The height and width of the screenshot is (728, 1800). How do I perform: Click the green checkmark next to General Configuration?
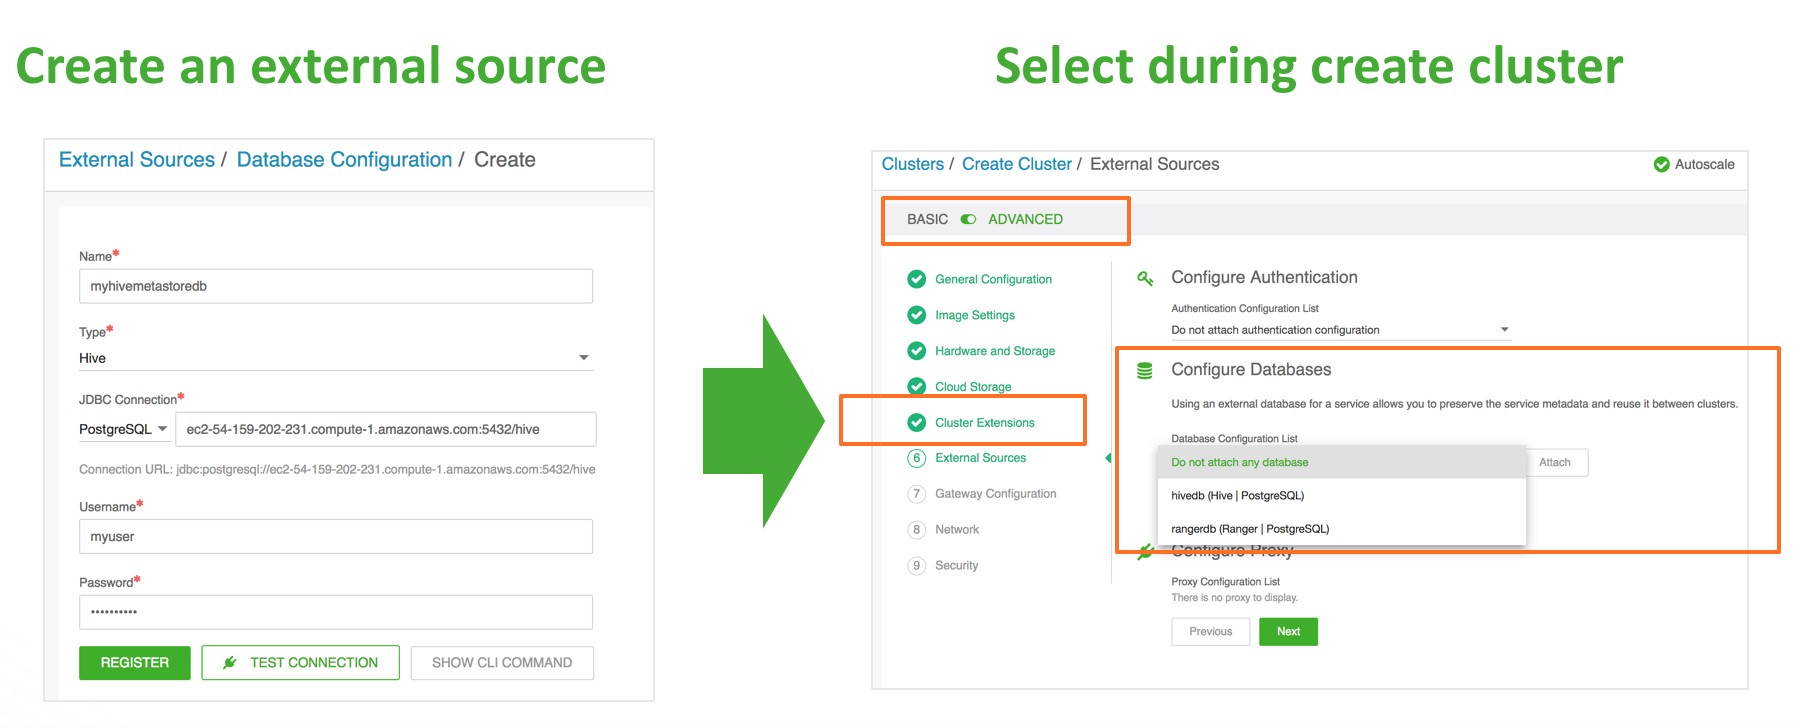(916, 279)
